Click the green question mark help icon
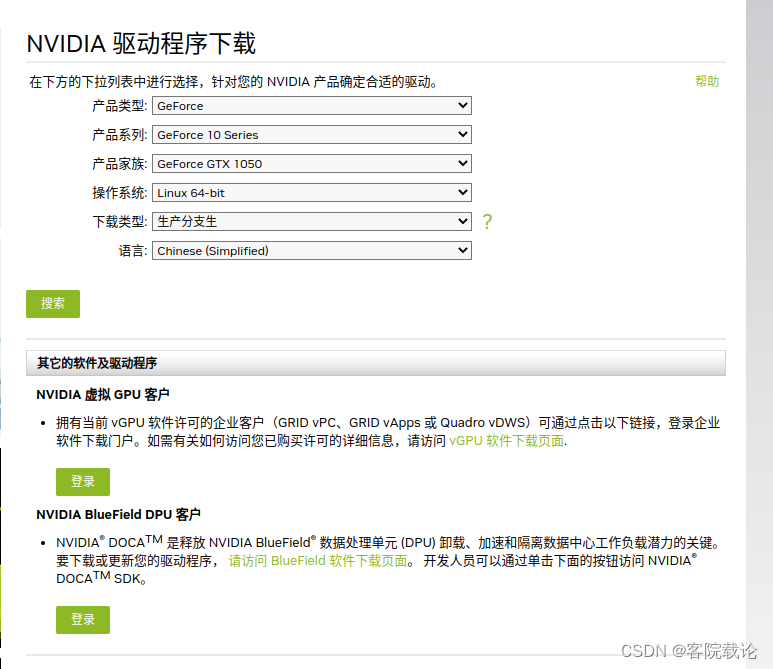Screen dimensions: 773x669 pyautogui.click(x=487, y=222)
